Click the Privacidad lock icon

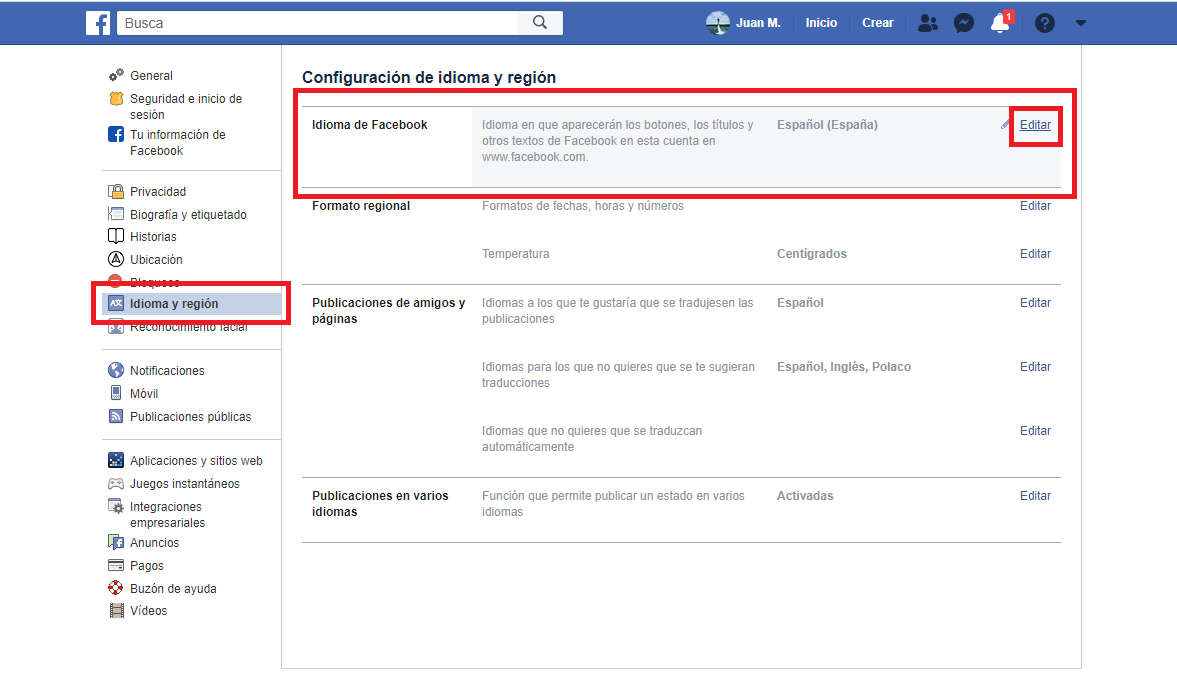point(116,191)
